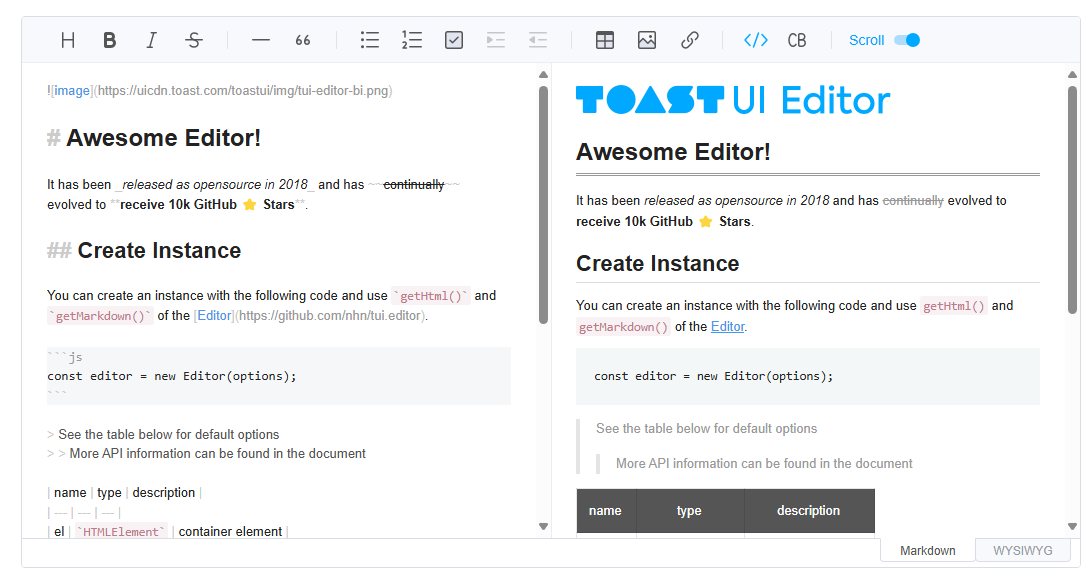Click the code block in preview pane
This screenshot has width=1087, height=581.
pos(808,376)
